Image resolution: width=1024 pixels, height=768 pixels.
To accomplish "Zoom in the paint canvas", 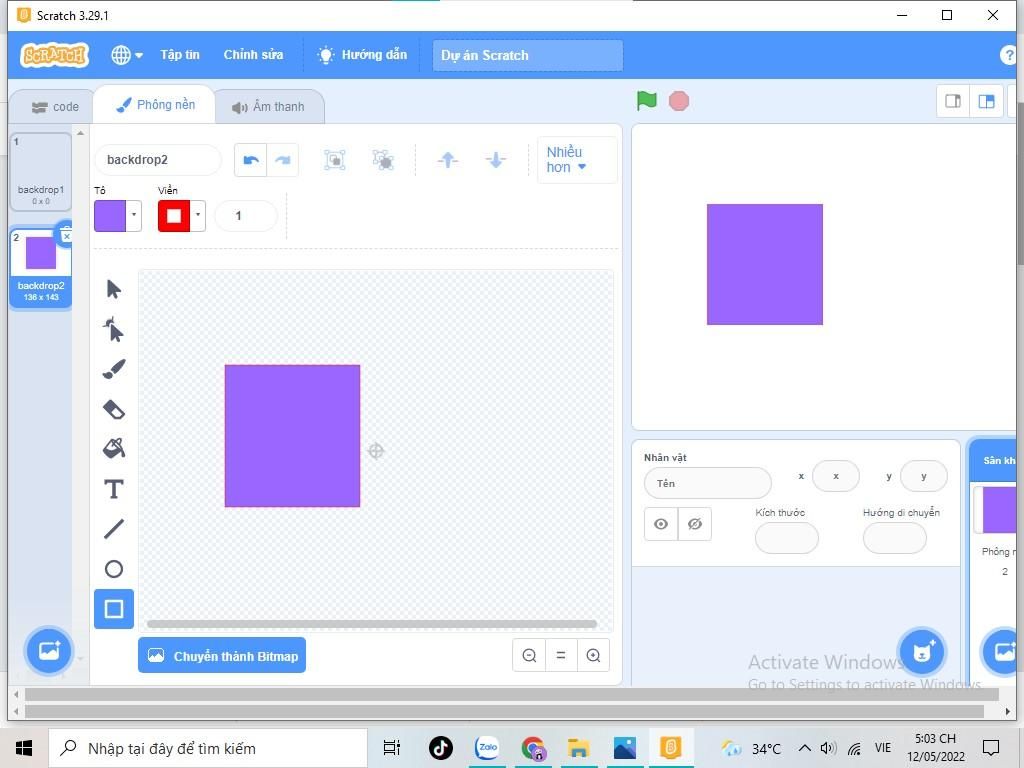I will click(593, 655).
